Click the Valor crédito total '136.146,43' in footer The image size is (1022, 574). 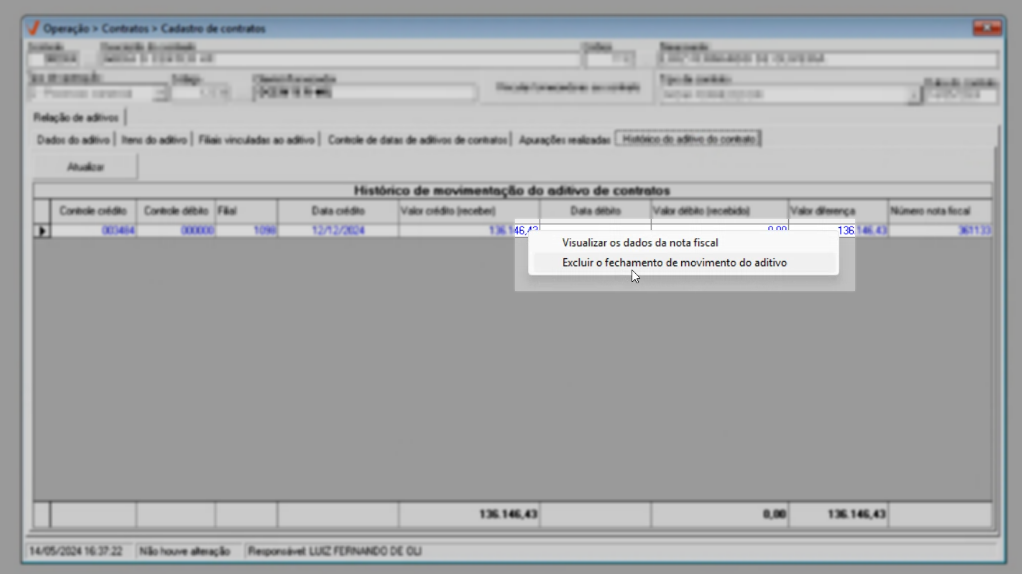[x=469, y=514]
